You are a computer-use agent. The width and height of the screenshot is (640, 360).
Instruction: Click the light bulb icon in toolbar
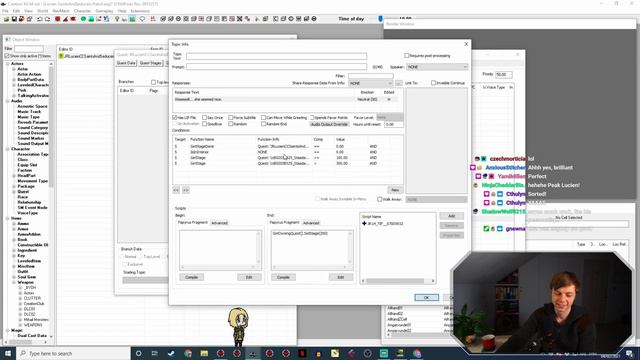pos(117,19)
